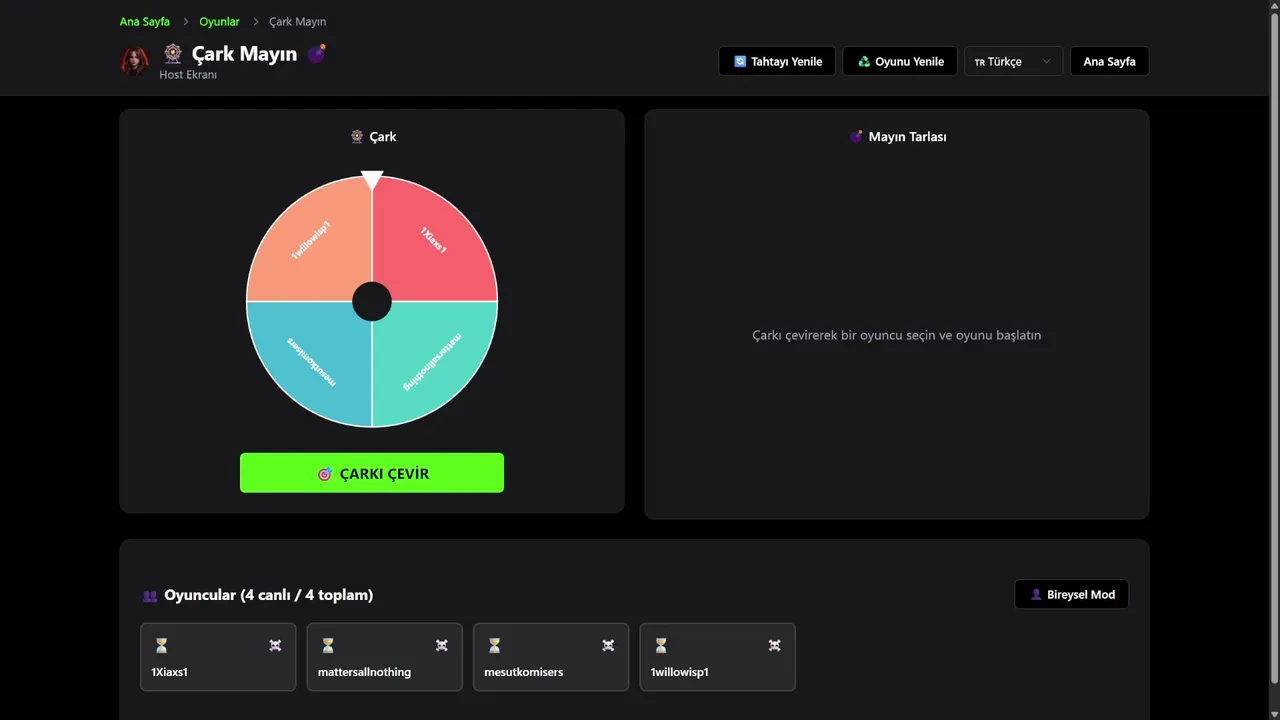Click the host avatar picture
The width and height of the screenshot is (1280, 720).
[135, 61]
